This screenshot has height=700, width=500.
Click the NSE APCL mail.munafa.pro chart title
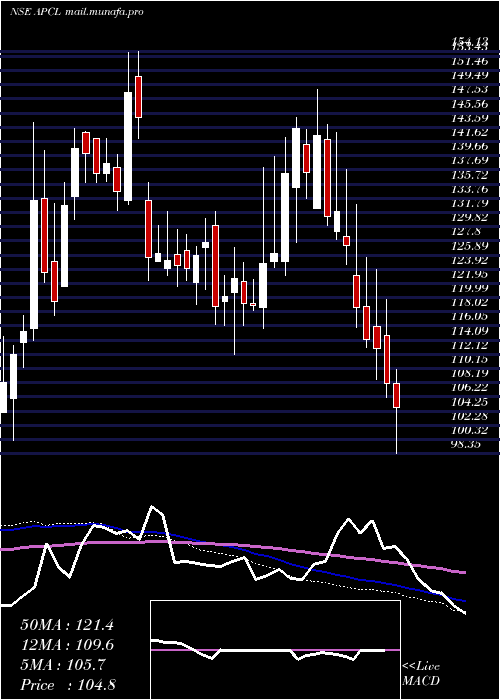pos(77,12)
